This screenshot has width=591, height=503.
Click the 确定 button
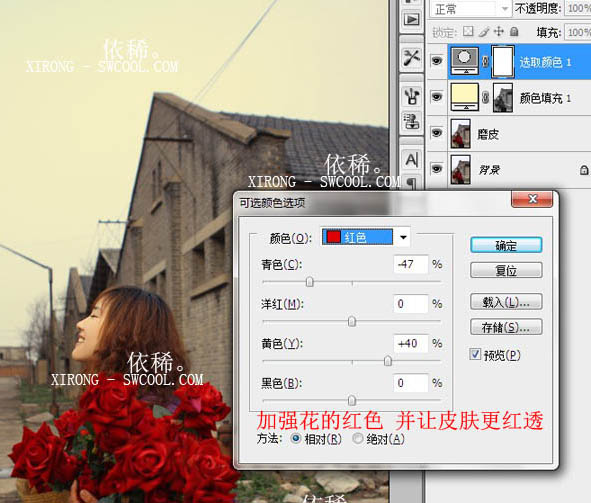coord(506,245)
